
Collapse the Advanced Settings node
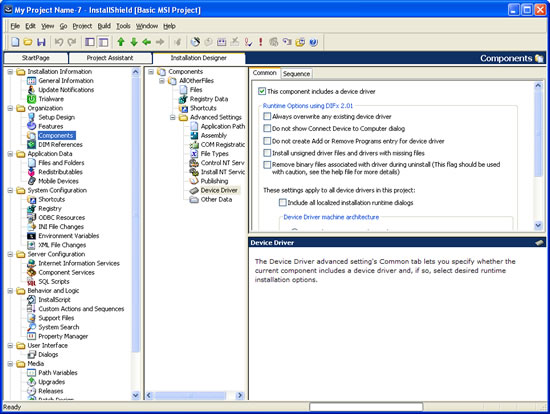[173, 117]
